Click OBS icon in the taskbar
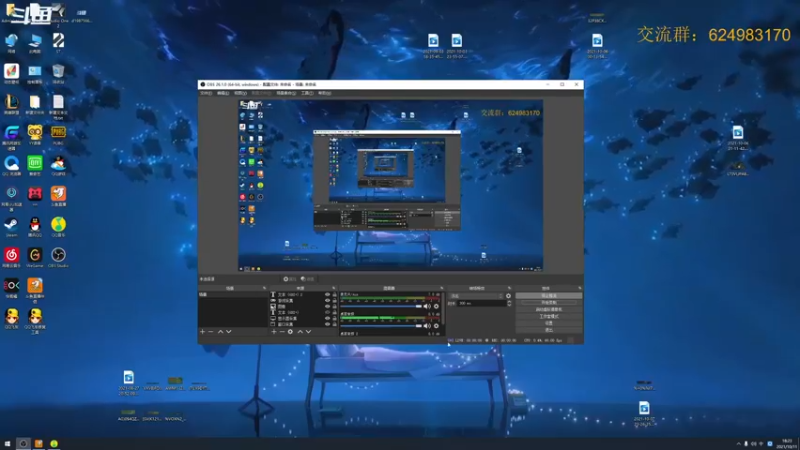This screenshot has height=450, width=800. click(x=23, y=444)
